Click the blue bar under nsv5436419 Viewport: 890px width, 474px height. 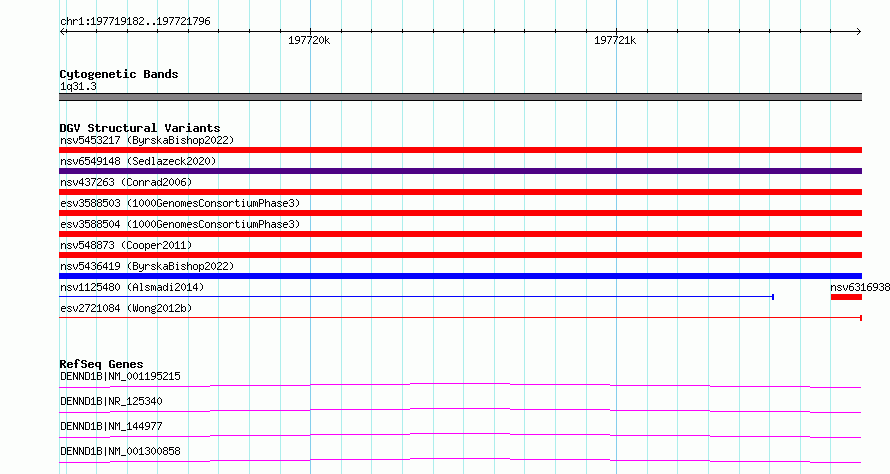coord(460,276)
